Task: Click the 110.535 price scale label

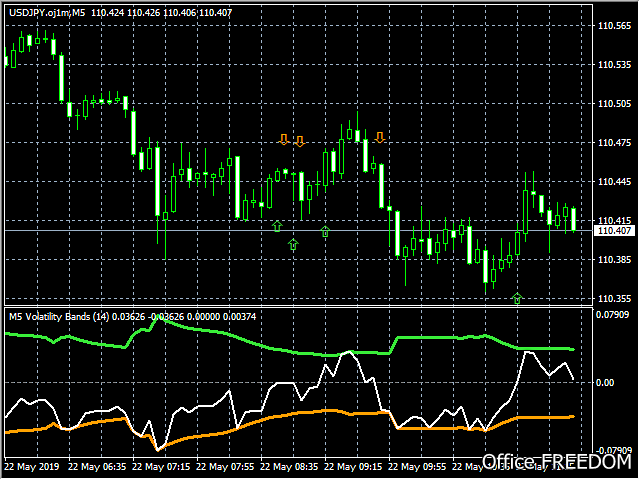Action: [614, 65]
